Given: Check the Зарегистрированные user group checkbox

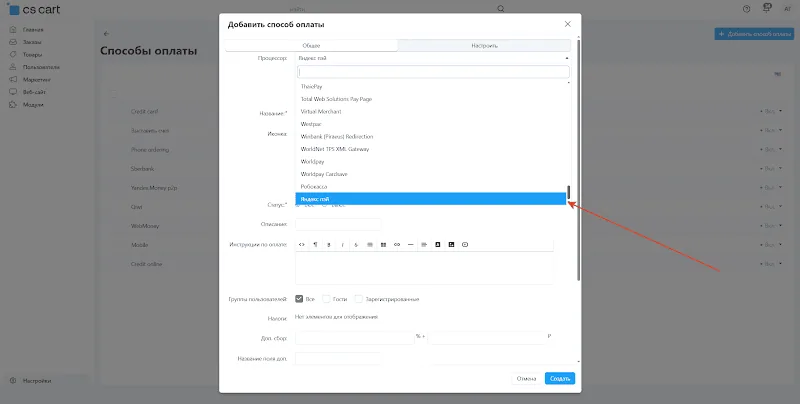Looking at the screenshot, I should 359,299.
